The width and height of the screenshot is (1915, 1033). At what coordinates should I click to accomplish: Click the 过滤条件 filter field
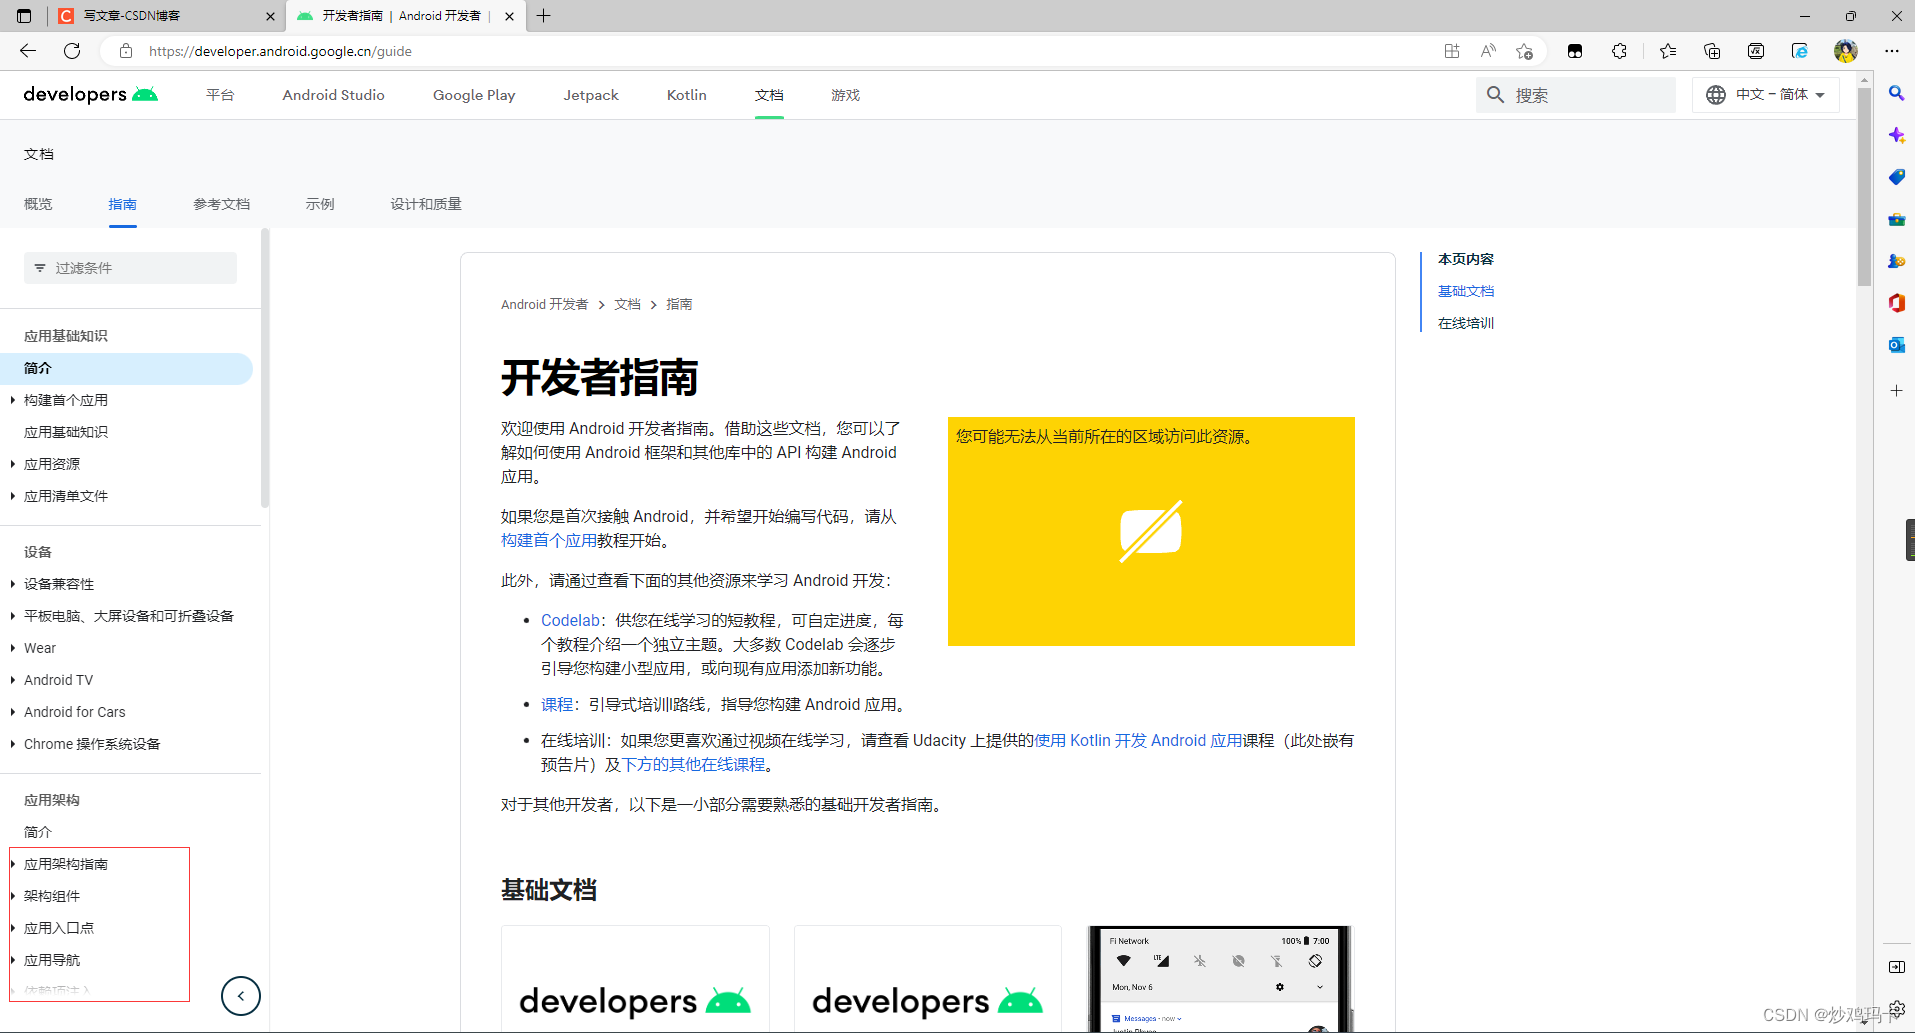(x=130, y=268)
